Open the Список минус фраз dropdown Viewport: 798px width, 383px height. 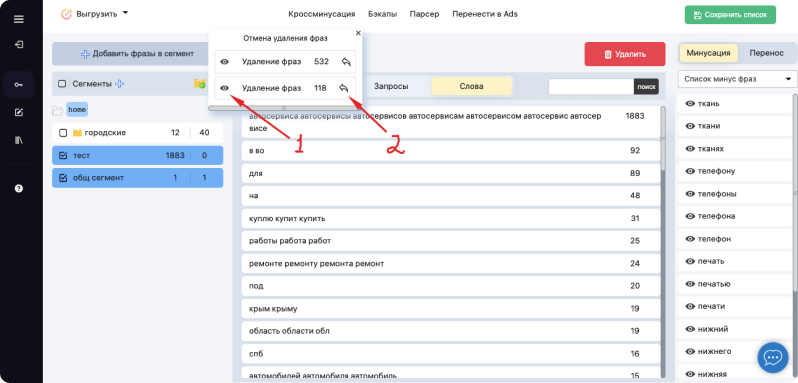(x=737, y=79)
